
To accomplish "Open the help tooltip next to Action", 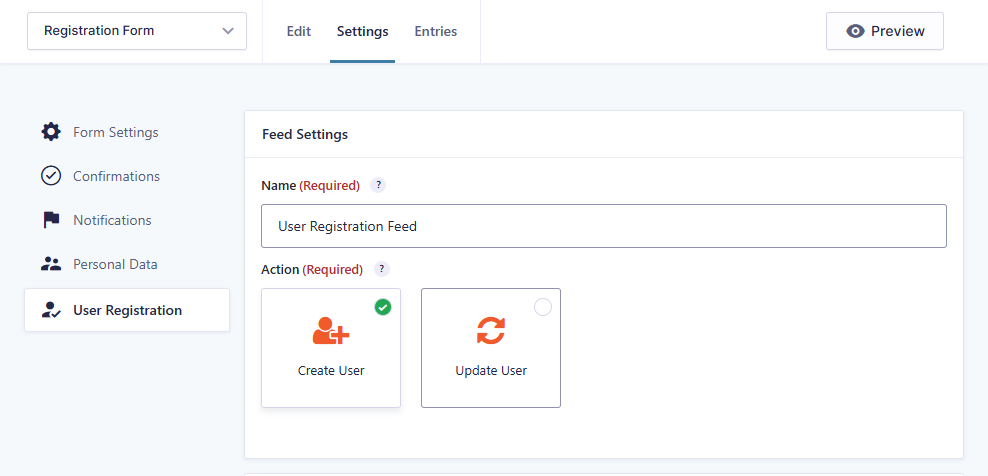I will point(382,269).
